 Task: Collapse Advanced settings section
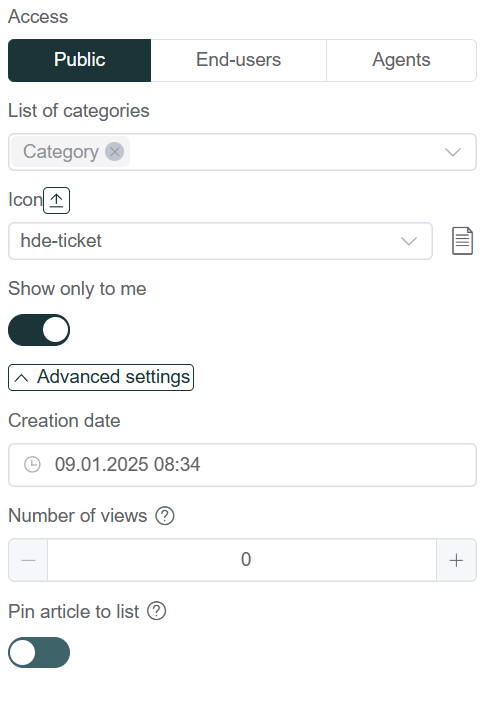(101, 377)
